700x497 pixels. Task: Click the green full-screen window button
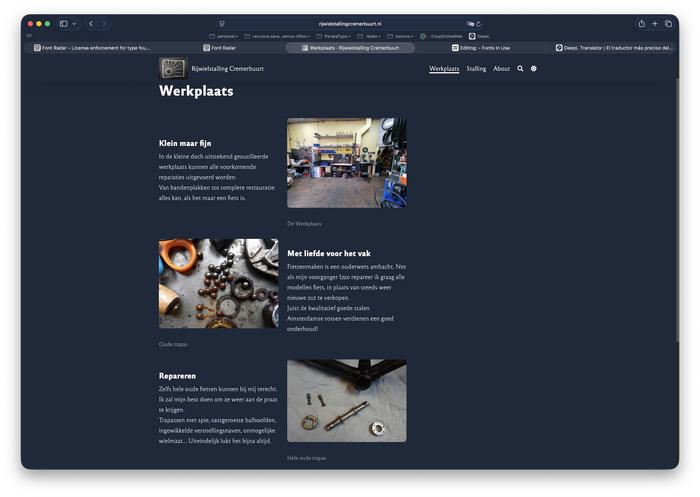(x=47, y=24)
